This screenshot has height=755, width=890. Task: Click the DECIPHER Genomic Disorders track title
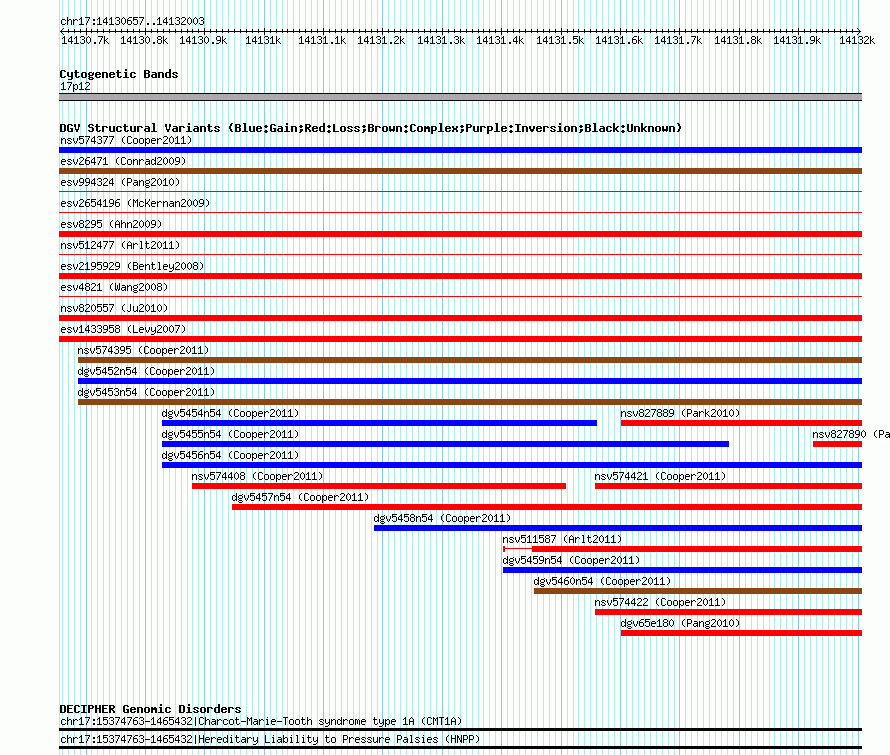pos(150,709)
